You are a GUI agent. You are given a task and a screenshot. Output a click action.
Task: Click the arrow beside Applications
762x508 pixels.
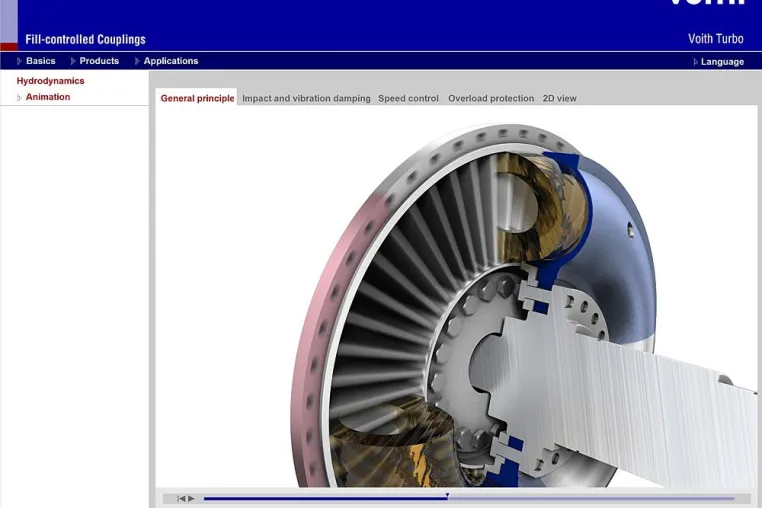tap(137, 61)
